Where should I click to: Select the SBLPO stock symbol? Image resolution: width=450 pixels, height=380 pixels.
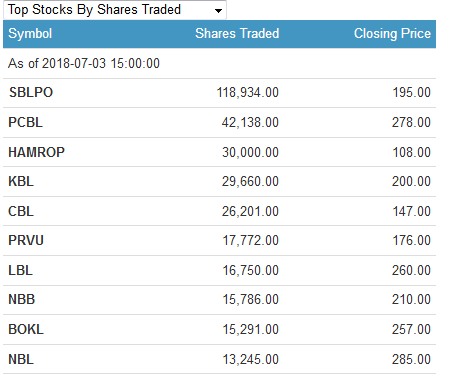[x=31, y=93]
